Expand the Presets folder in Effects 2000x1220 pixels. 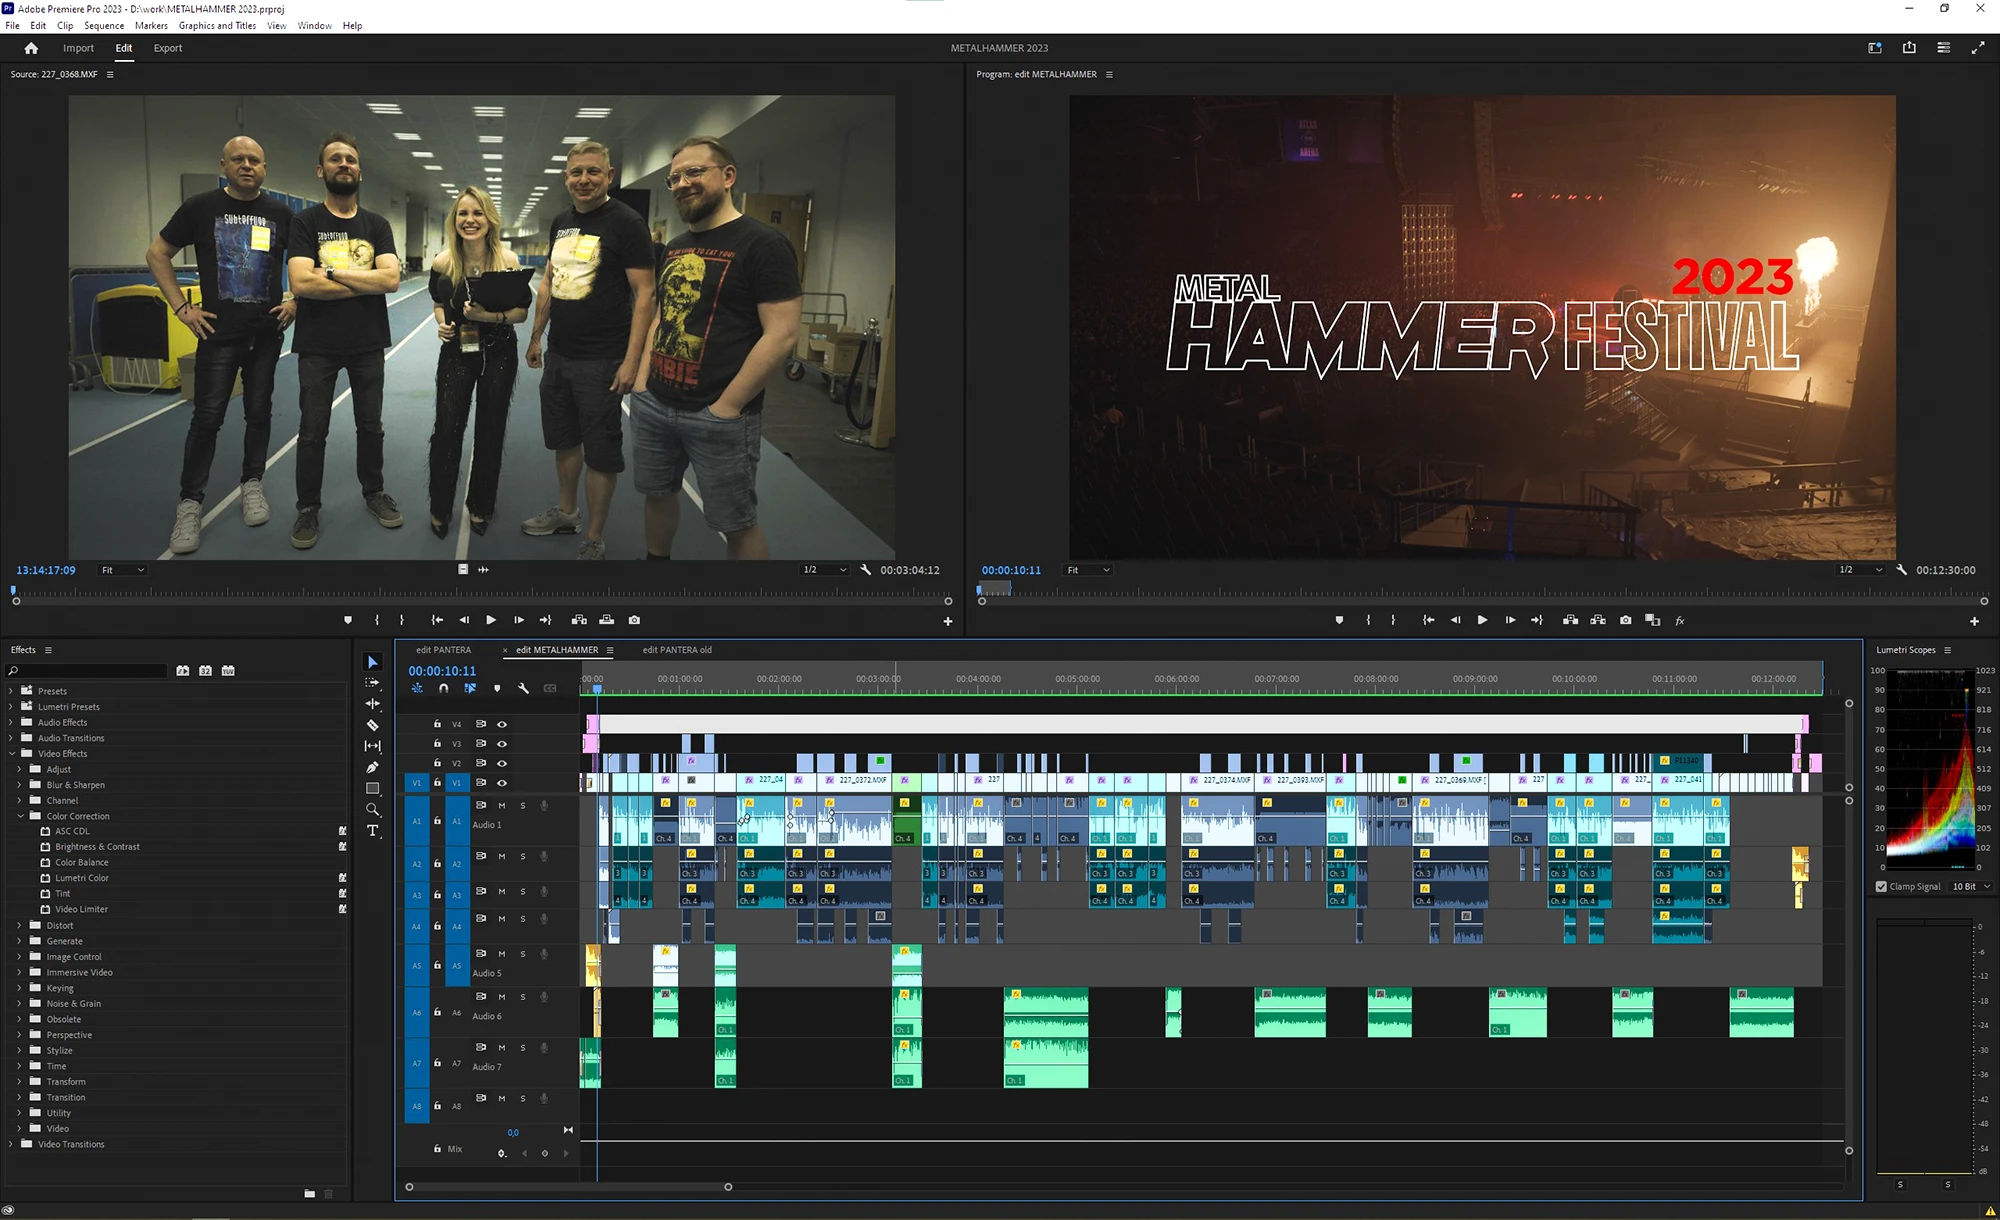pos(11,691)
